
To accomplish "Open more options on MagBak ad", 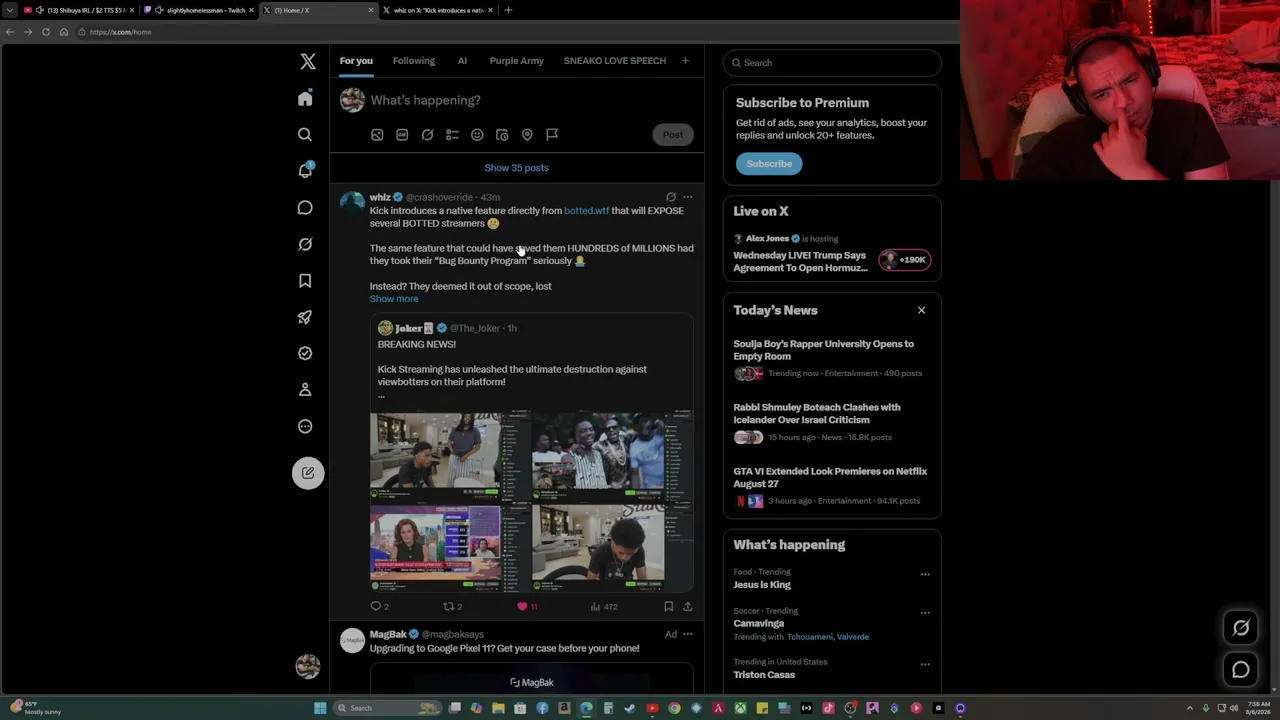I will (x=687, y=634).
